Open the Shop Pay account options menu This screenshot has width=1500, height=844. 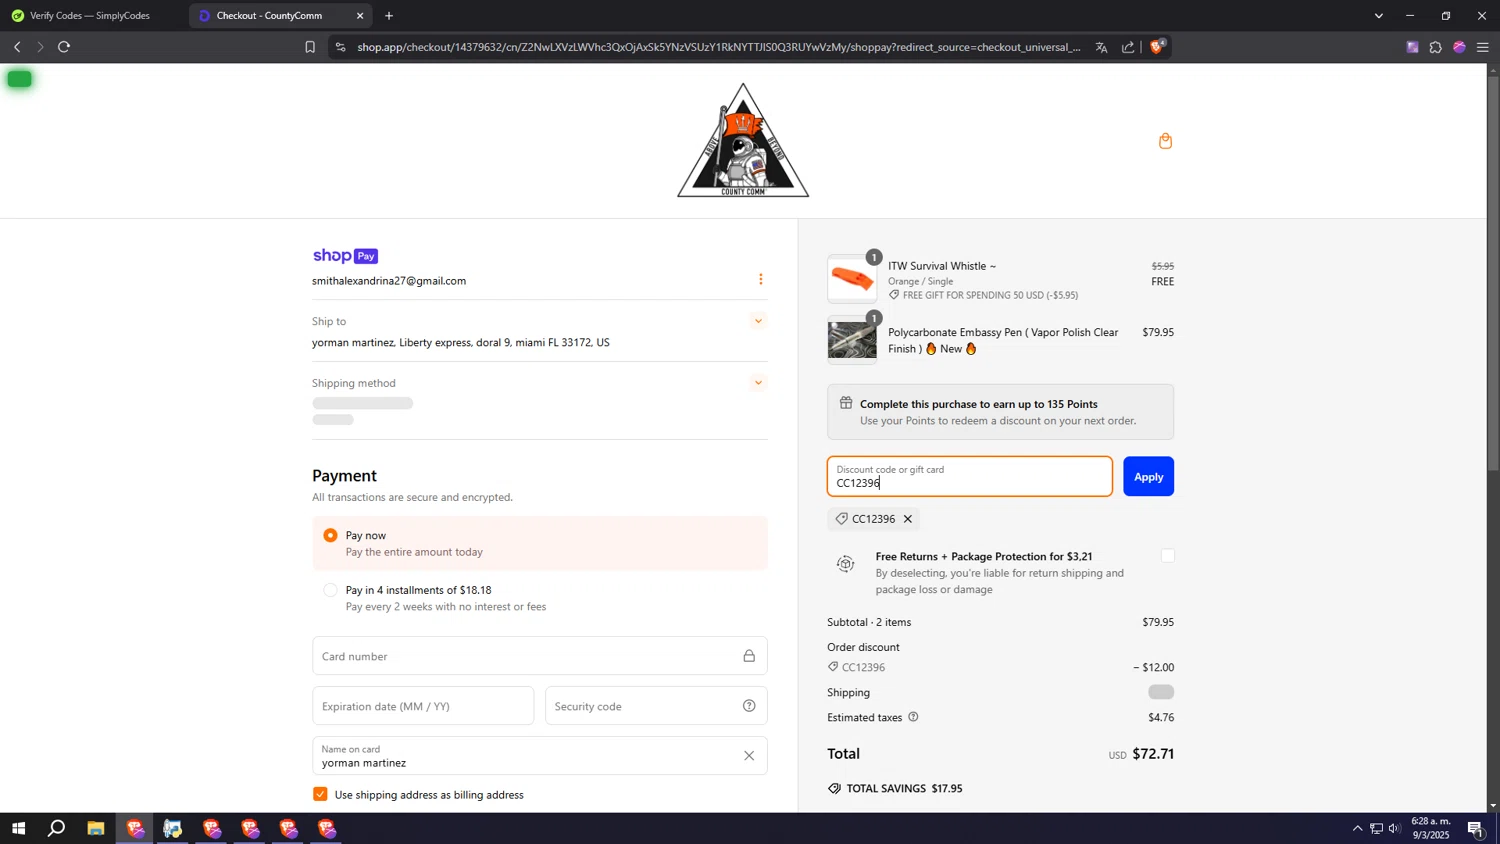click(x=760, y=279)
